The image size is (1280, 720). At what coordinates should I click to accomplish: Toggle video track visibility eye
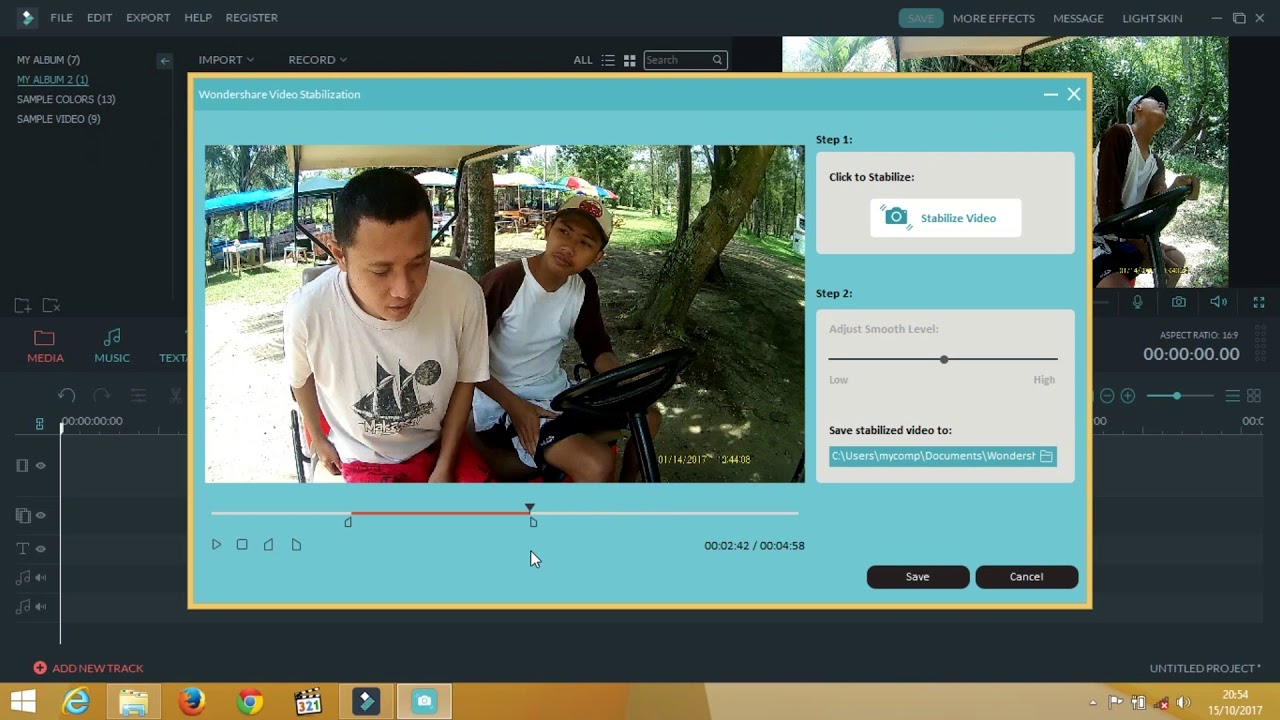tap(41, 466)
